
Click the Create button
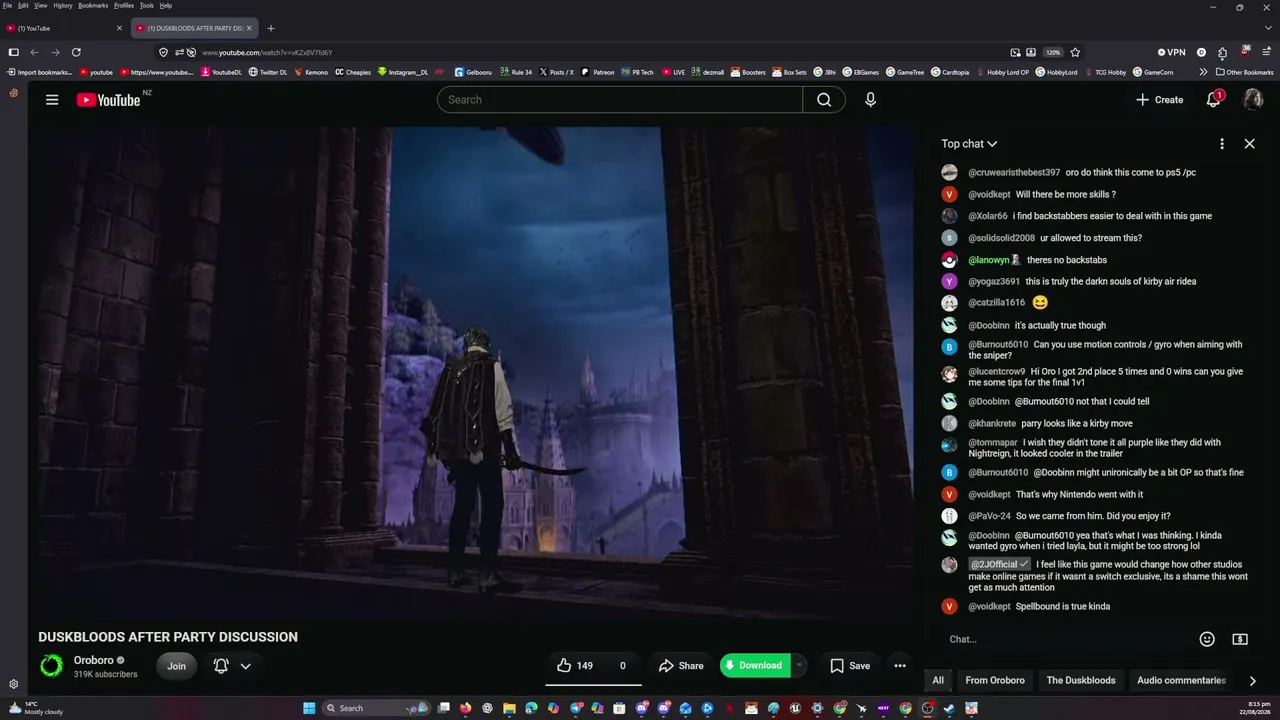[x=1160, y=100]
